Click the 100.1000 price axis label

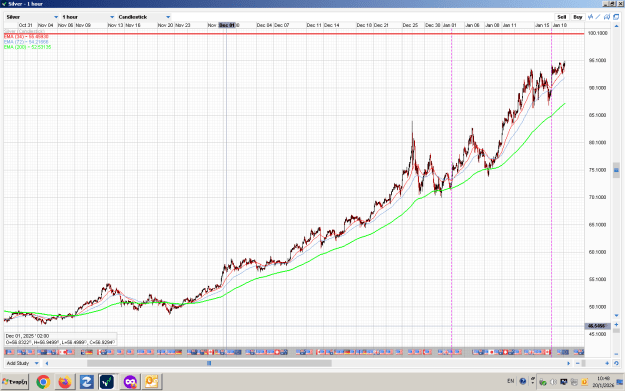click(x=598, y=33)
